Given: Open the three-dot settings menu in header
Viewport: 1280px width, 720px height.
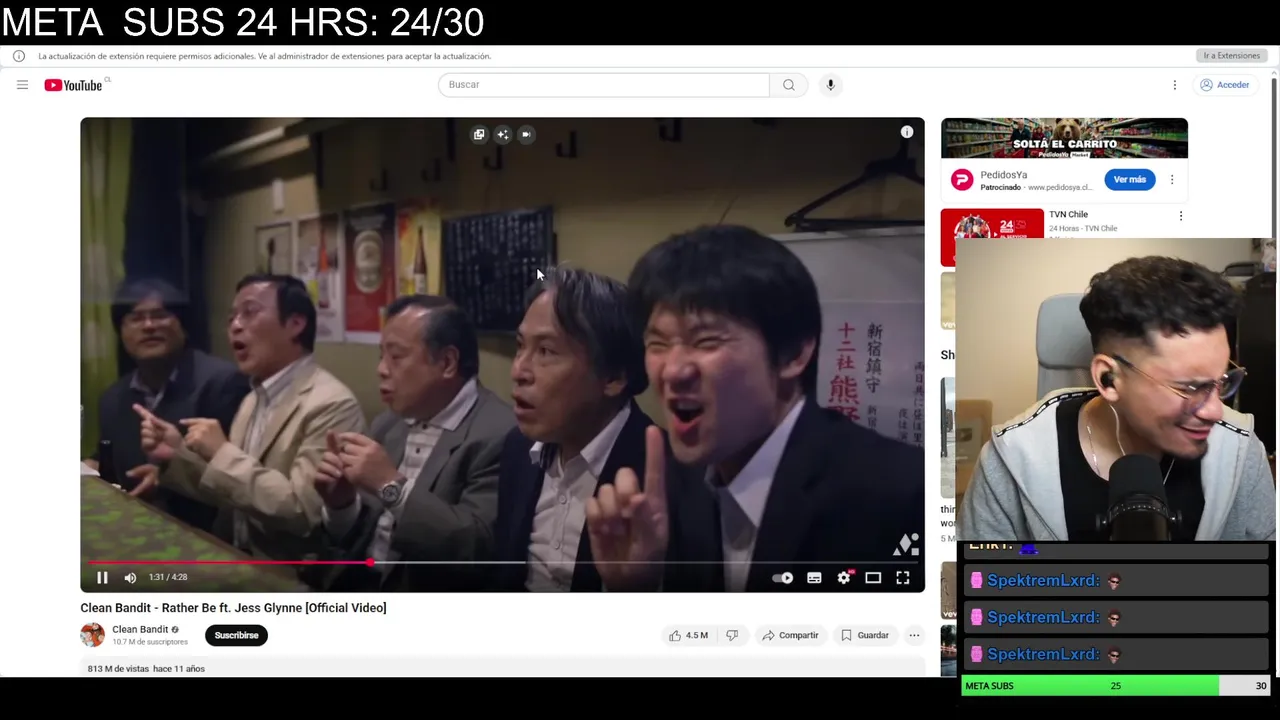Looking at the screenshot, I should [x=1175, y=85].
